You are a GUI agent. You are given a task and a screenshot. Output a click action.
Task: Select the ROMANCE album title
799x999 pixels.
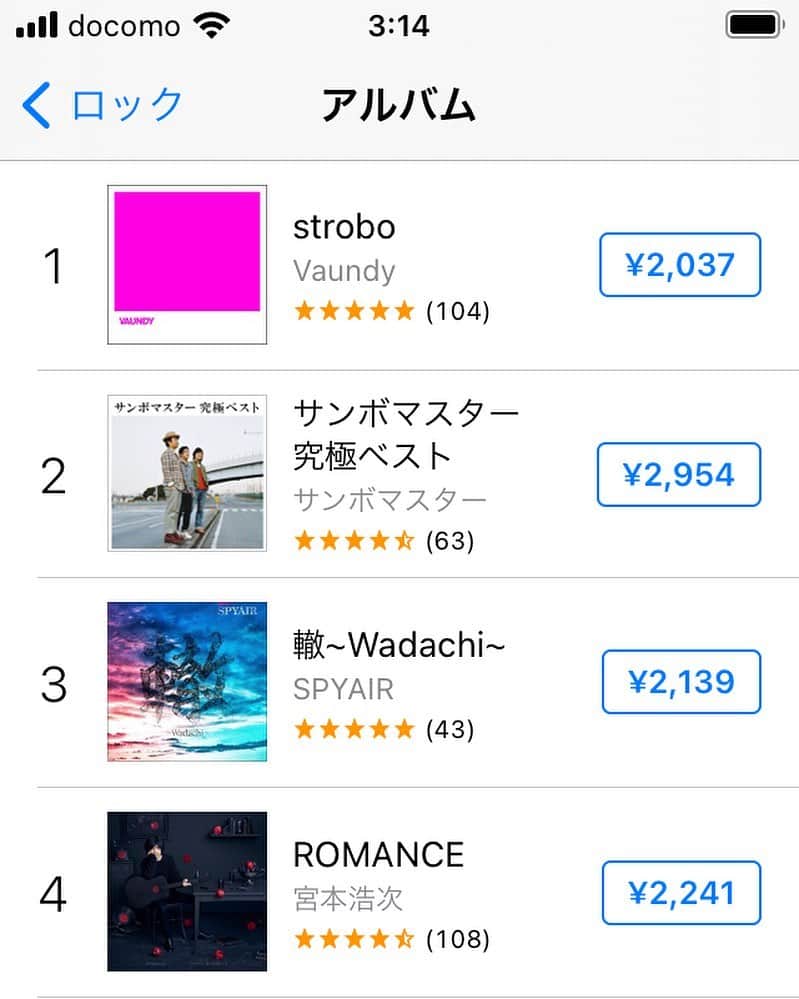pos(378,854)
